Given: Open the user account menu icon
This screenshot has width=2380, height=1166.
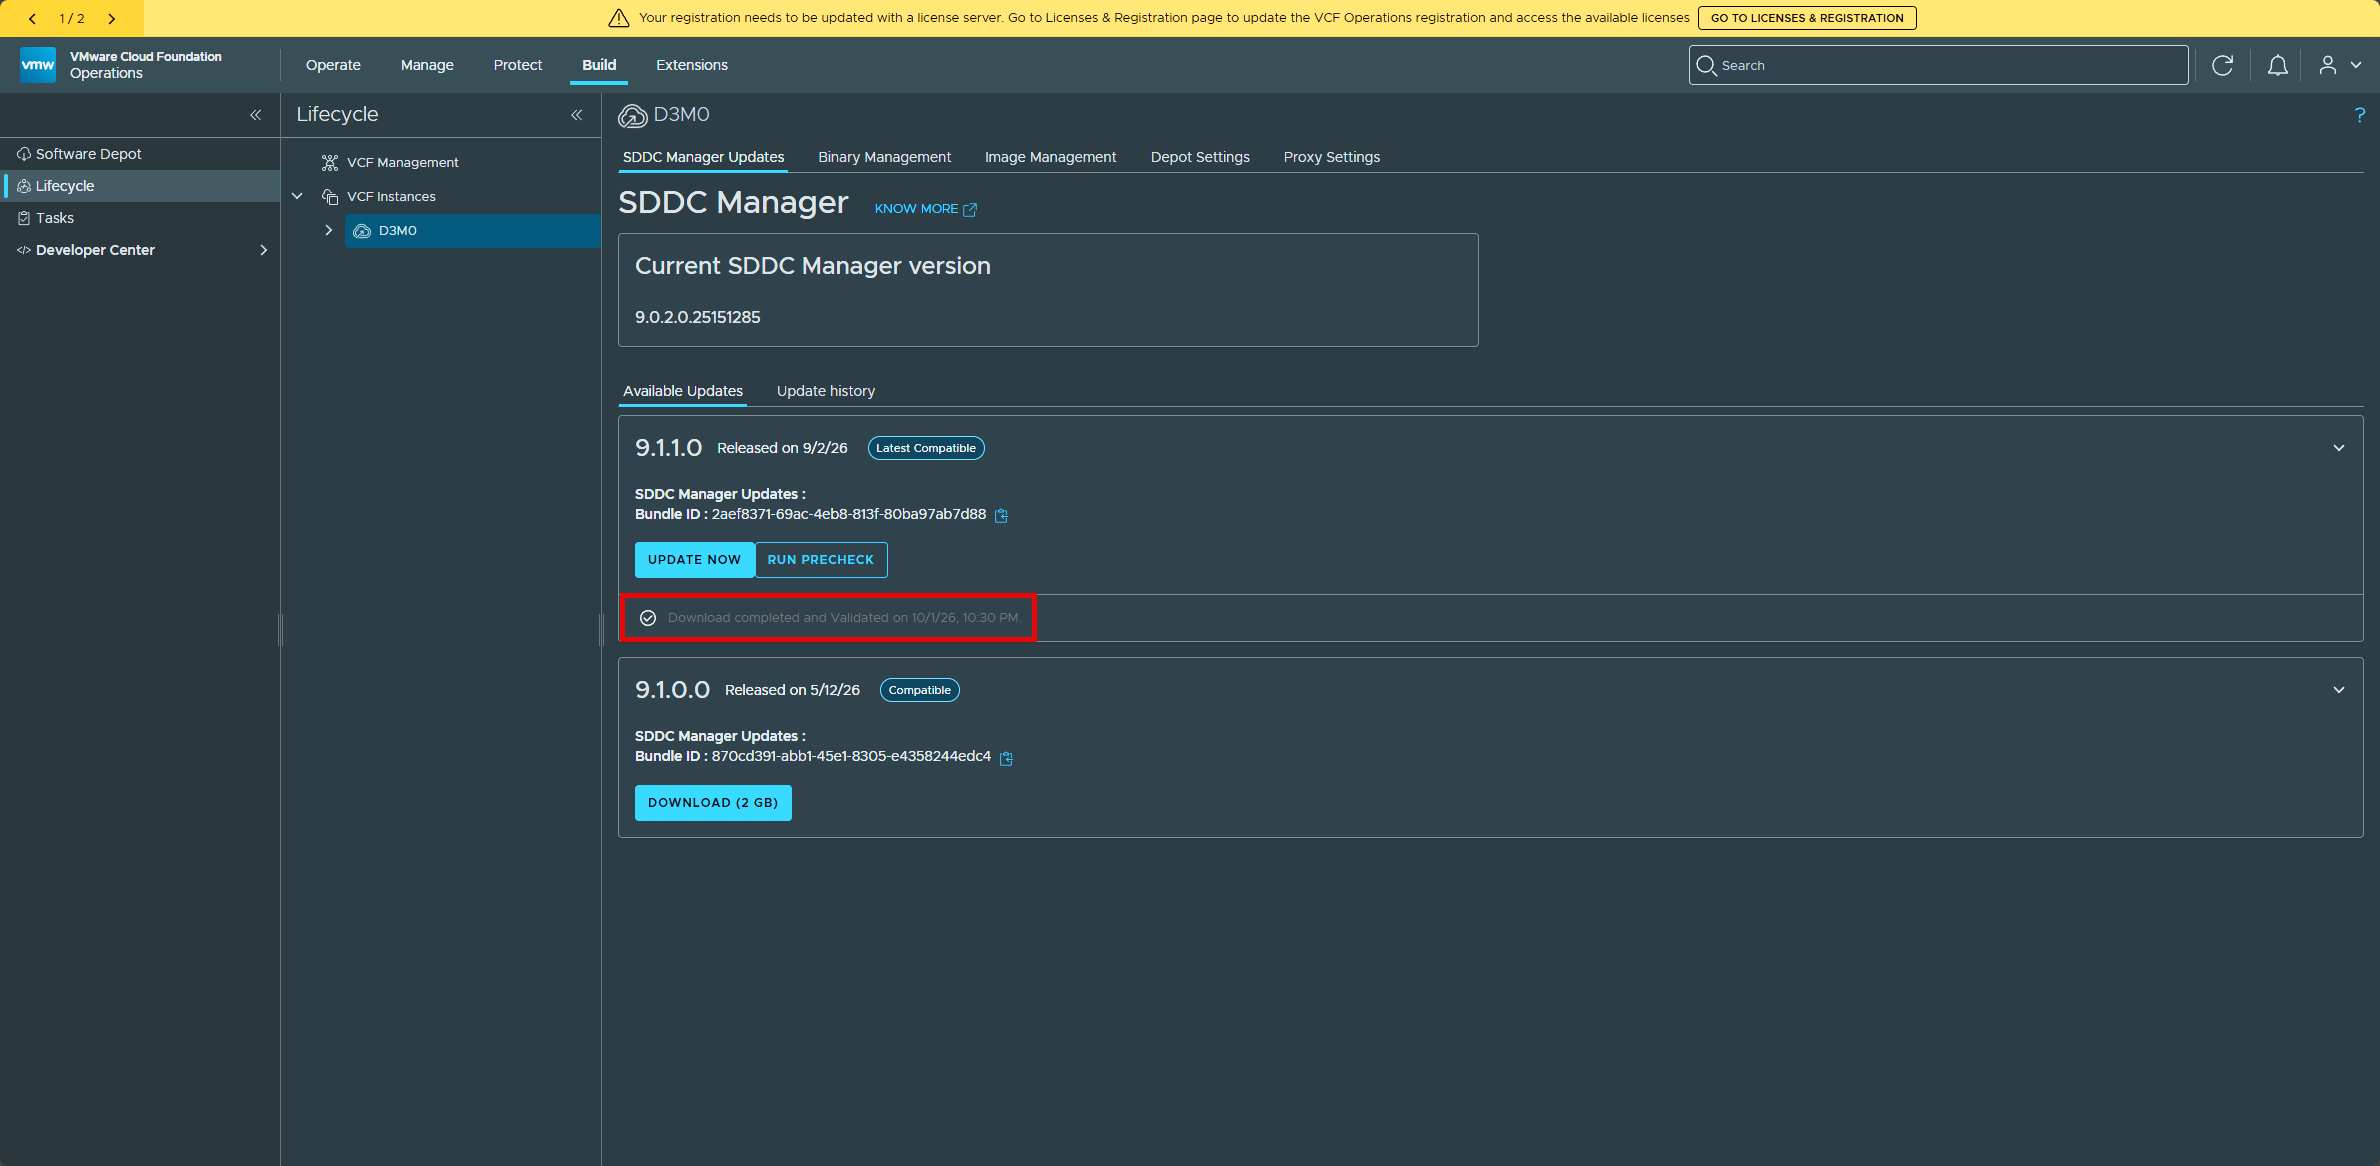Looking at the screenshot, I should pos(2328,65).
